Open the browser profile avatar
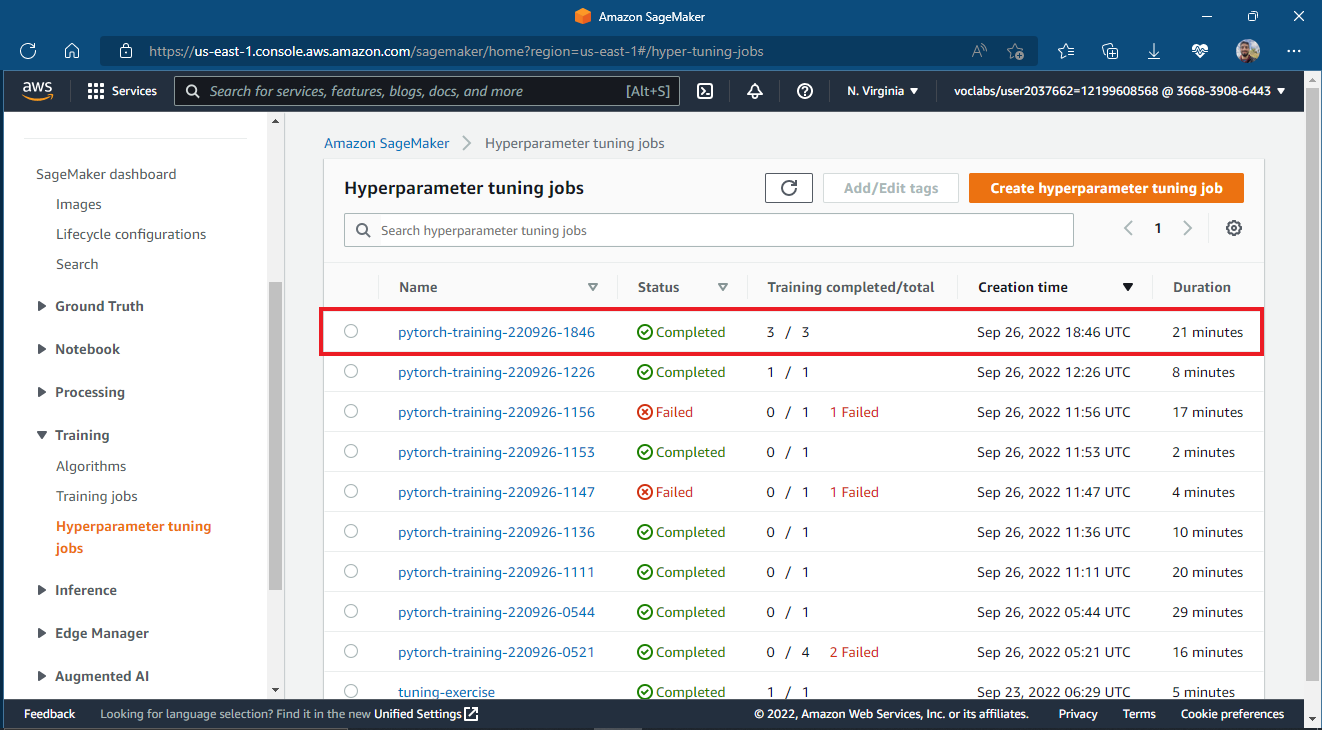Viewport: 1322px width, 730px height. click(1247, 51)
